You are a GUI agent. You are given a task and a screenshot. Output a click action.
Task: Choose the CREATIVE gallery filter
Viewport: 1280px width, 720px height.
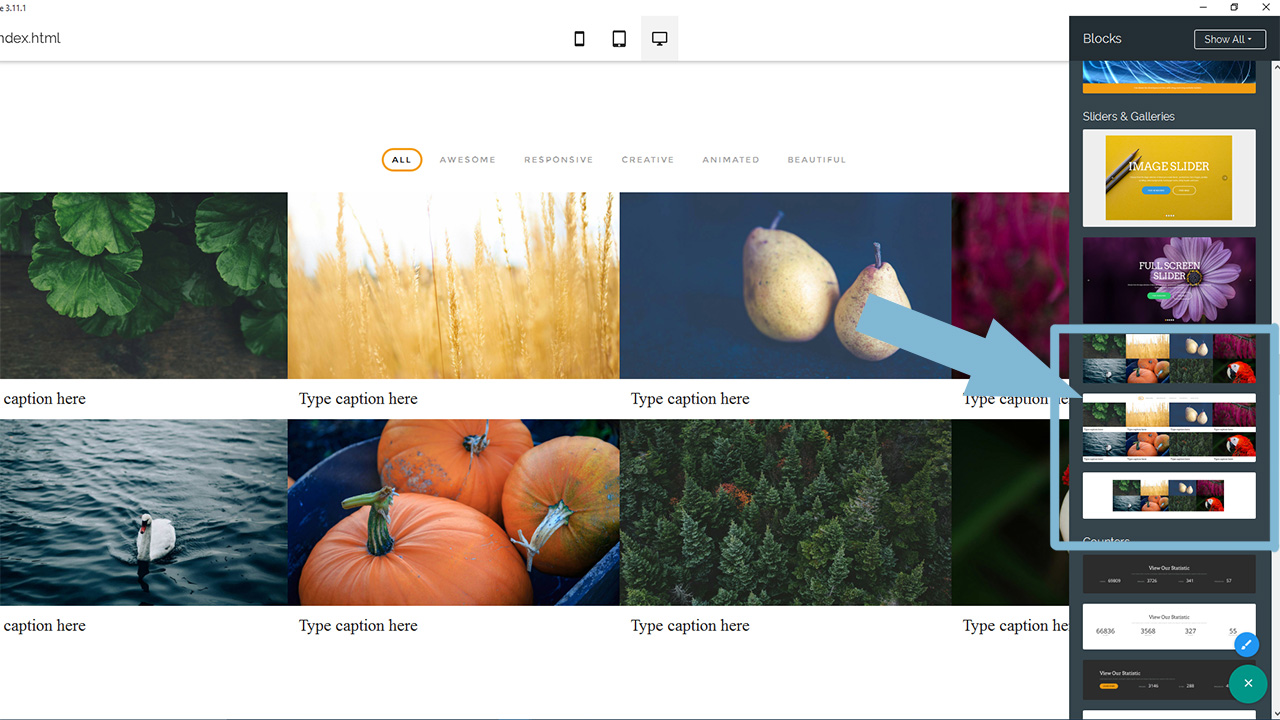click(647, 160)
